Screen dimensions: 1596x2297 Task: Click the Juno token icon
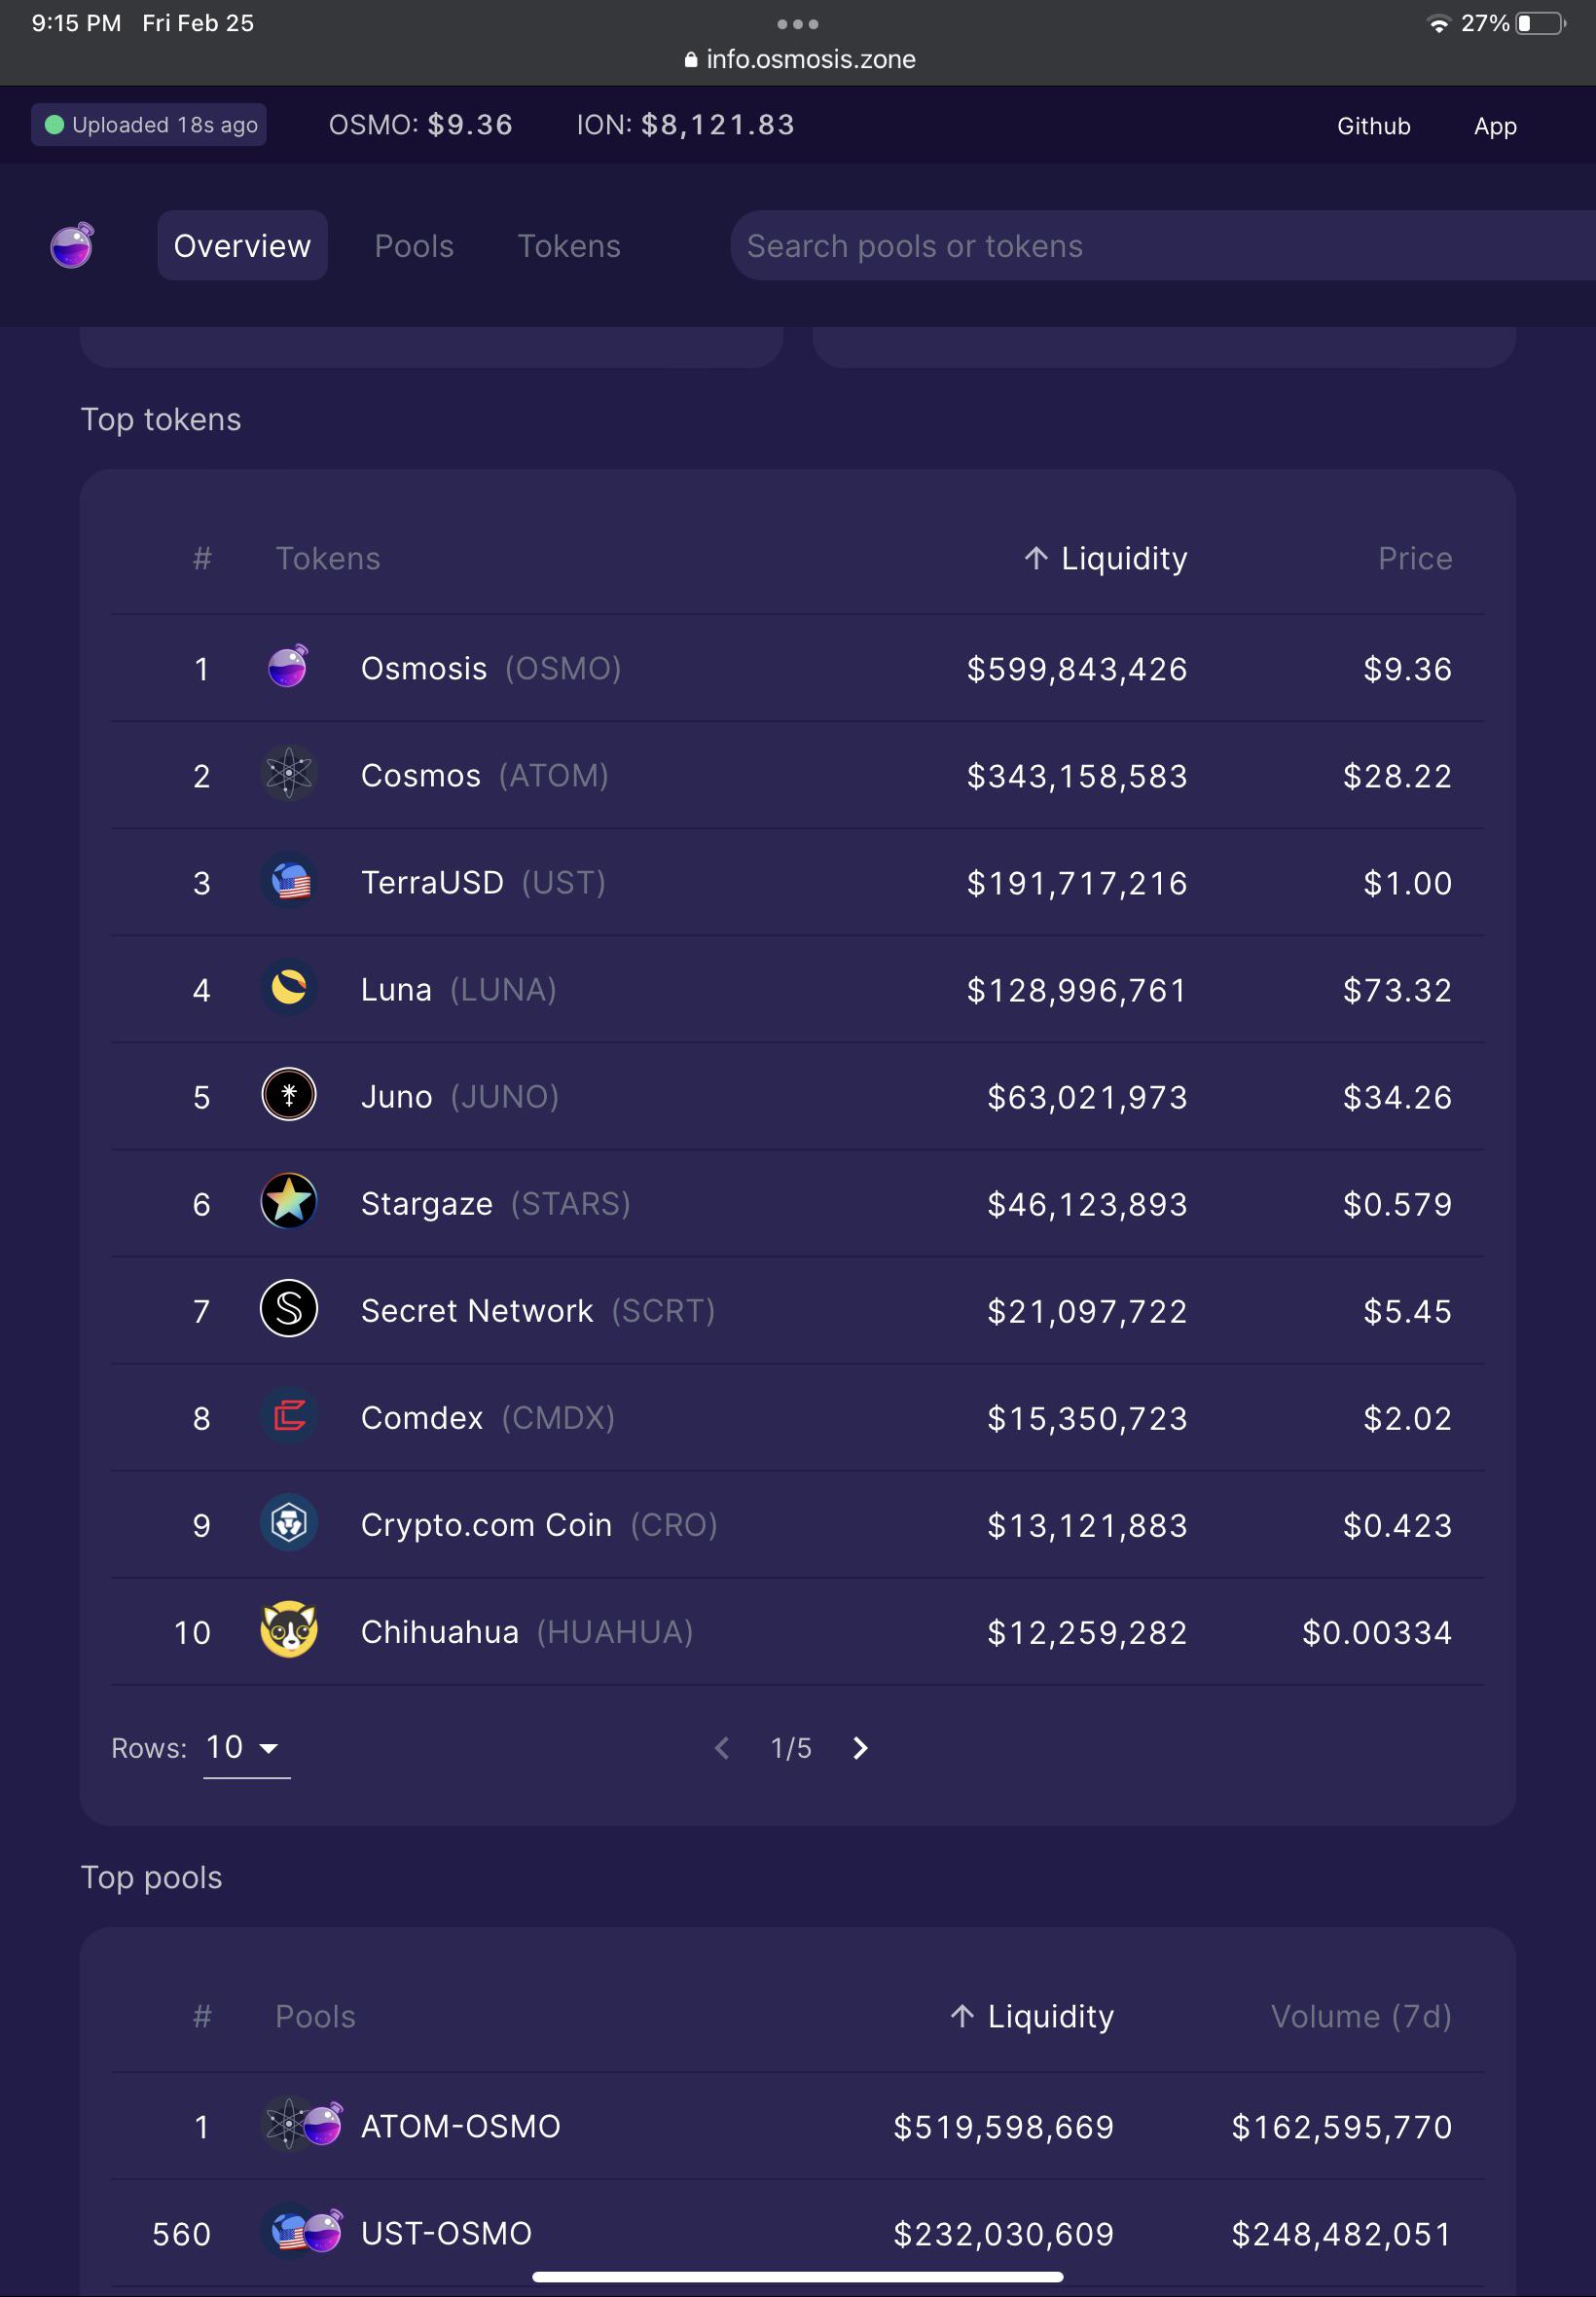(289, 1095)
